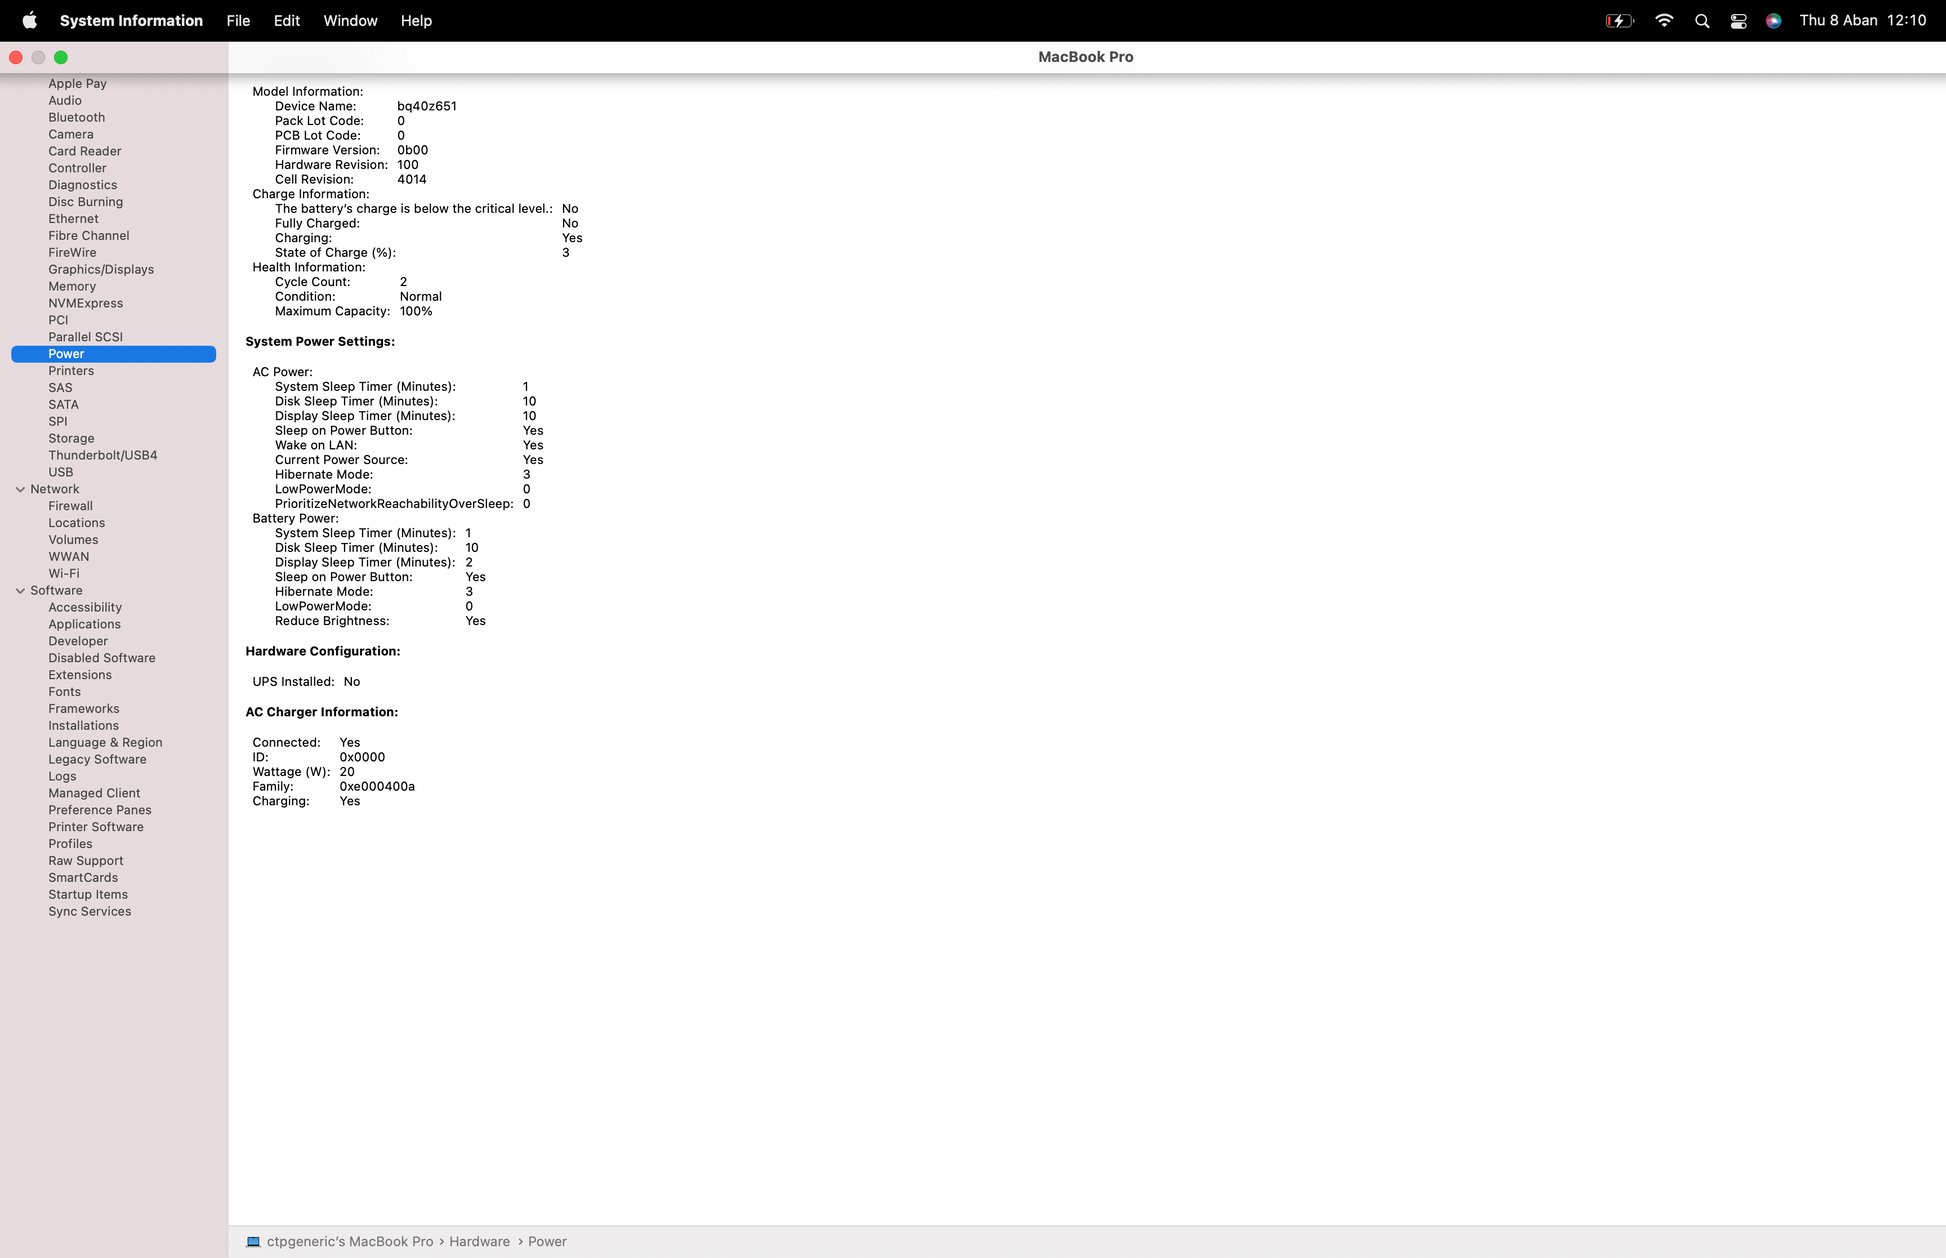Viewport: 1946px width, 1258px height.
Task: Click the Wi-Fi menu bar icon
Action: (x=1664, y=20)
